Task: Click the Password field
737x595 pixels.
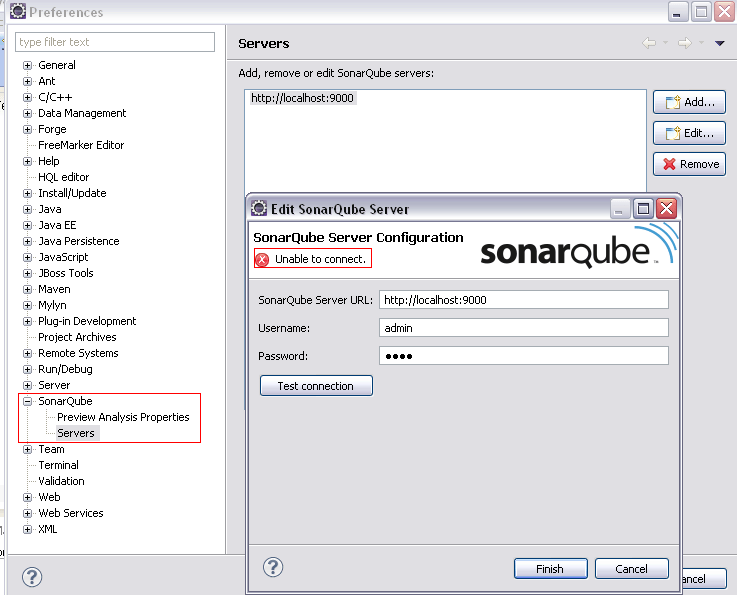Action: [524, 356]
